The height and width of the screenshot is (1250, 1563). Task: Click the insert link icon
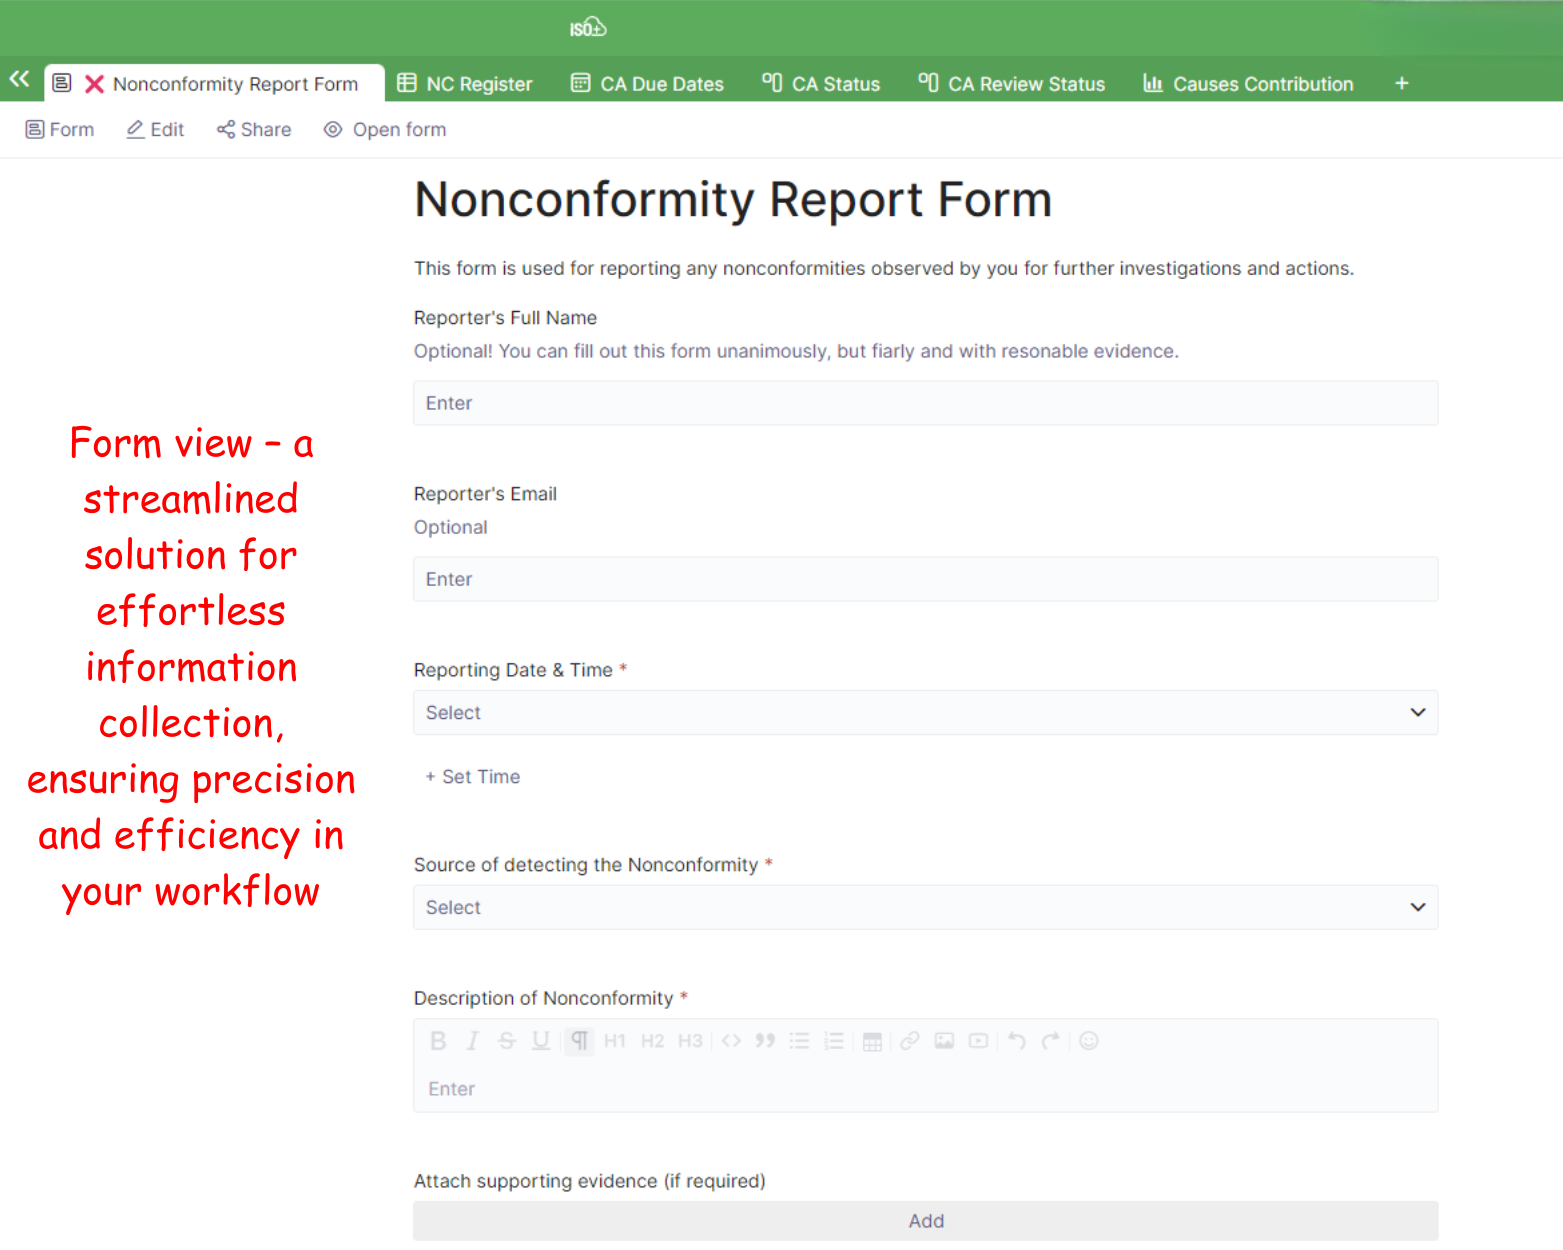(x=909, y=1041)
